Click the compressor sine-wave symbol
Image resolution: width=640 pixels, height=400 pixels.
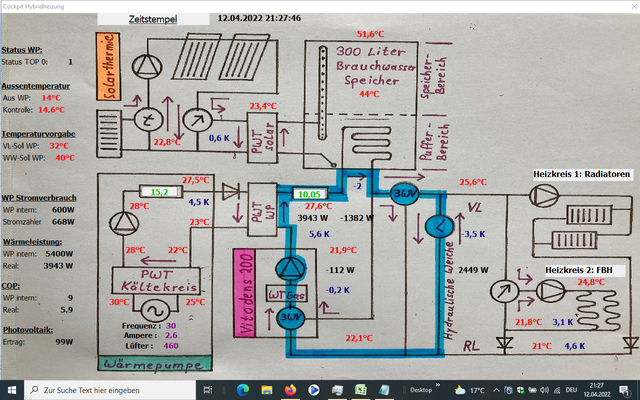pyautogui.click(x=156, y=310)
